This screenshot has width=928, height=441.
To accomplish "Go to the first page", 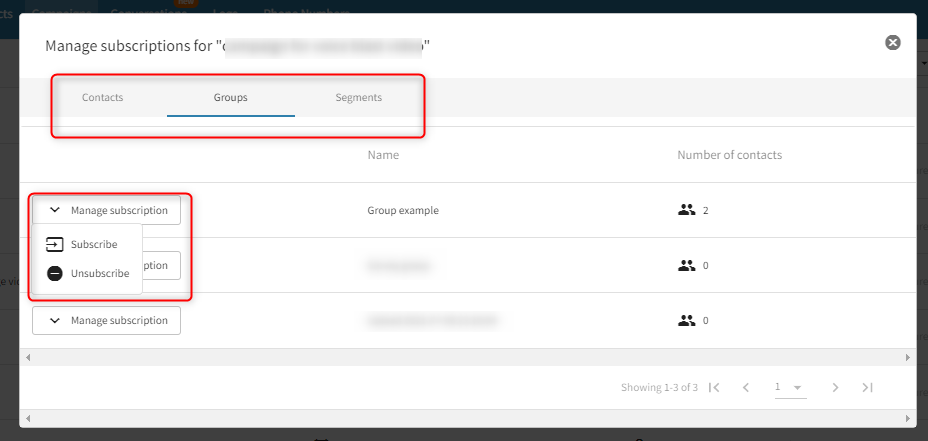I will [714, 387].
